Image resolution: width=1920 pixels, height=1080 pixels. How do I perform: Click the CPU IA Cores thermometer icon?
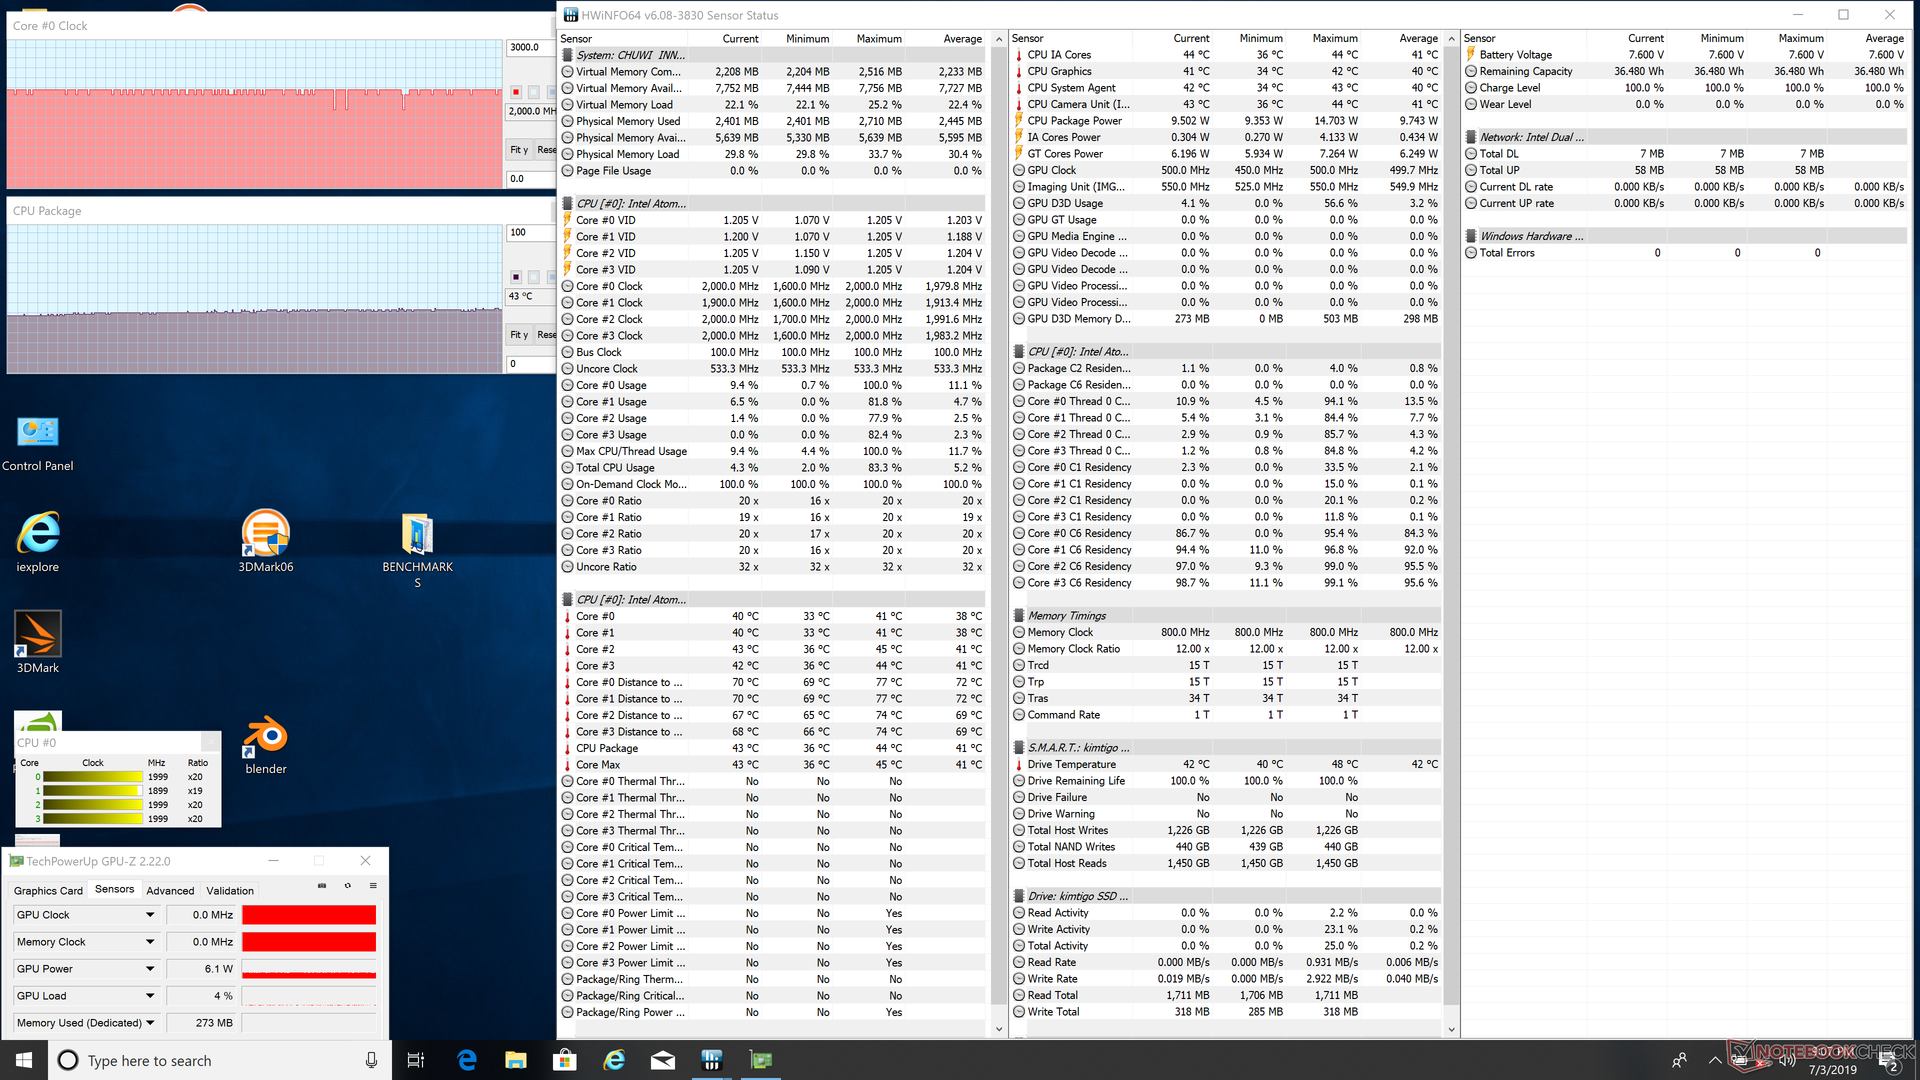1018,55
